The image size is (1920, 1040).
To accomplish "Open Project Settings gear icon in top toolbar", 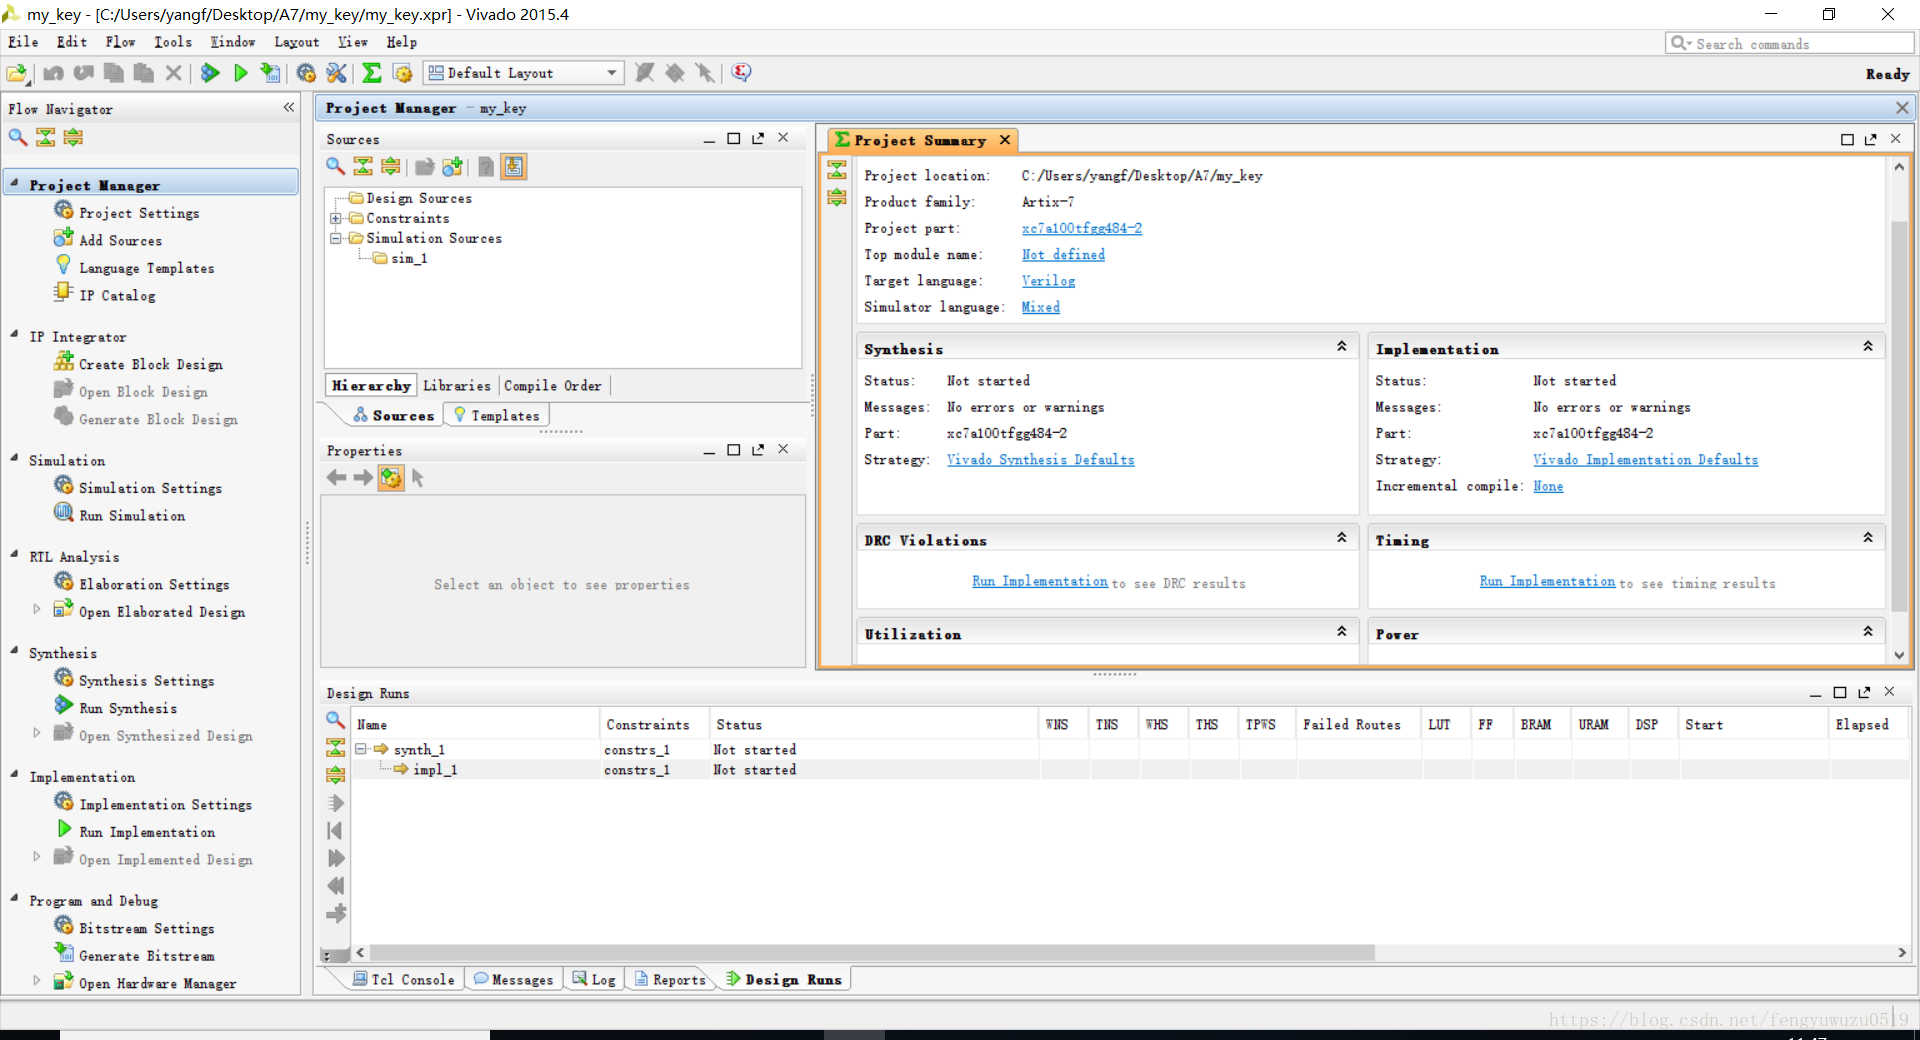I will pos(306,73).
